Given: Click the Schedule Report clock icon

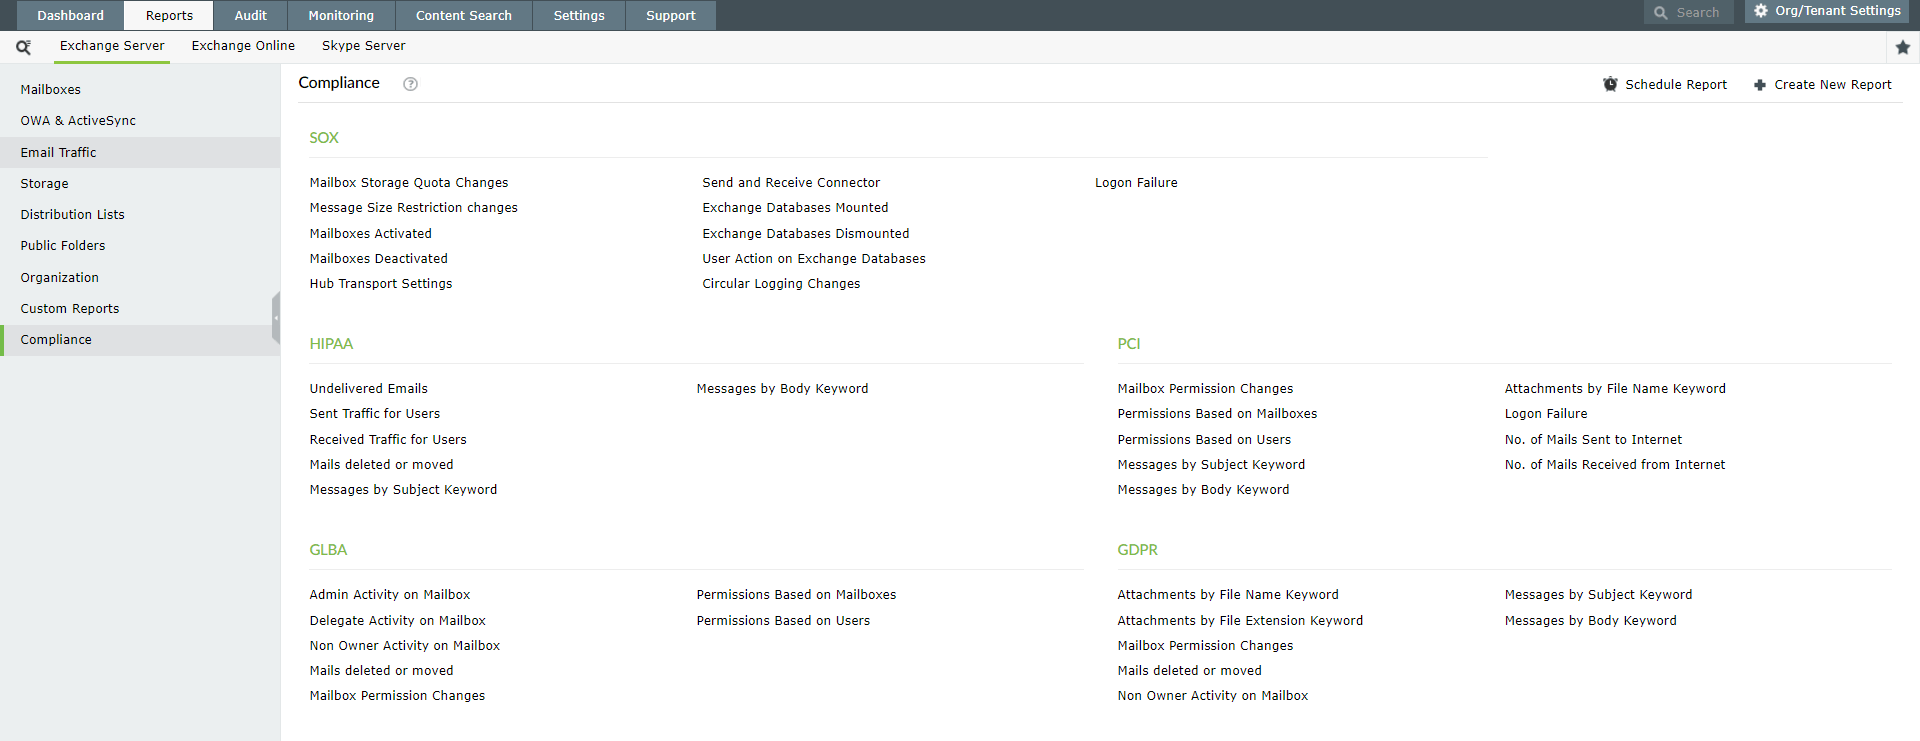Looking at the screenshot, I should 1610,85.
